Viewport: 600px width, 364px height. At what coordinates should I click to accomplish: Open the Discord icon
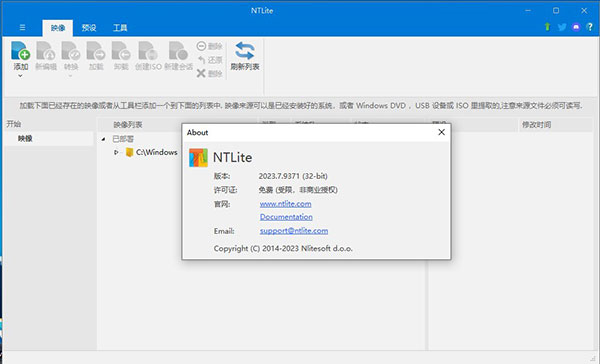tap(576, 27)
